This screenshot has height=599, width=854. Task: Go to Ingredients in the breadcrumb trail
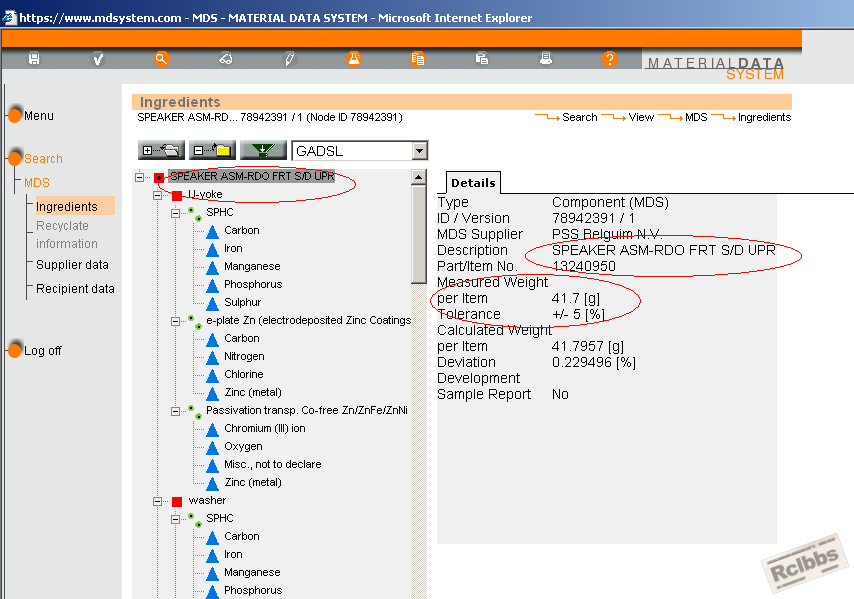tap(764, 117)
